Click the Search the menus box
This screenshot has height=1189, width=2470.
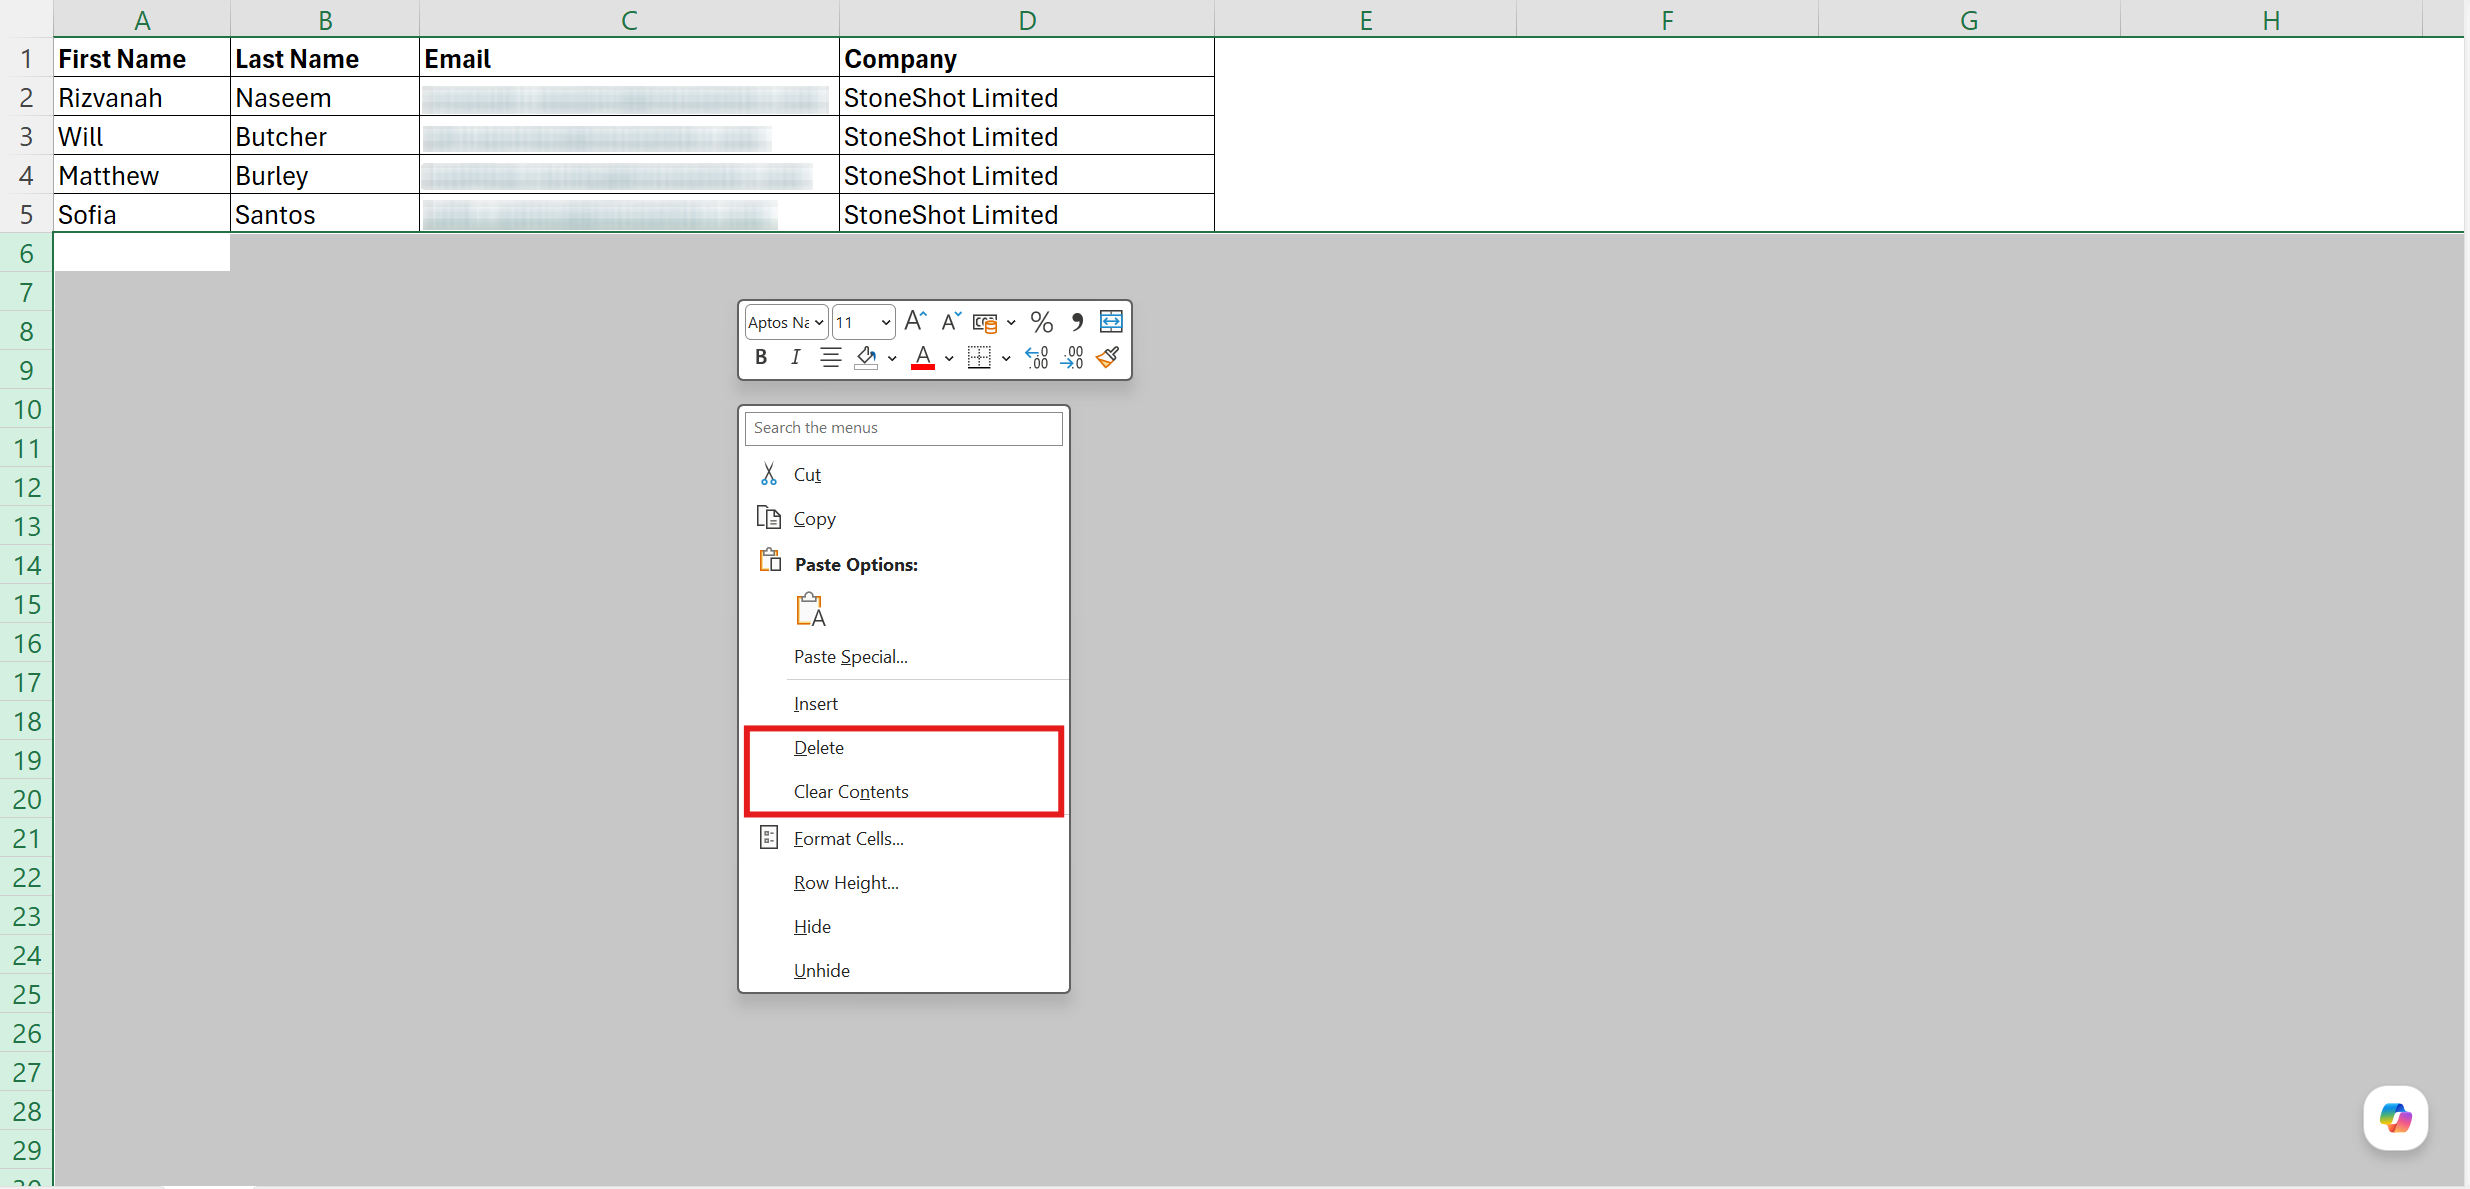click(x=903, y=428)
